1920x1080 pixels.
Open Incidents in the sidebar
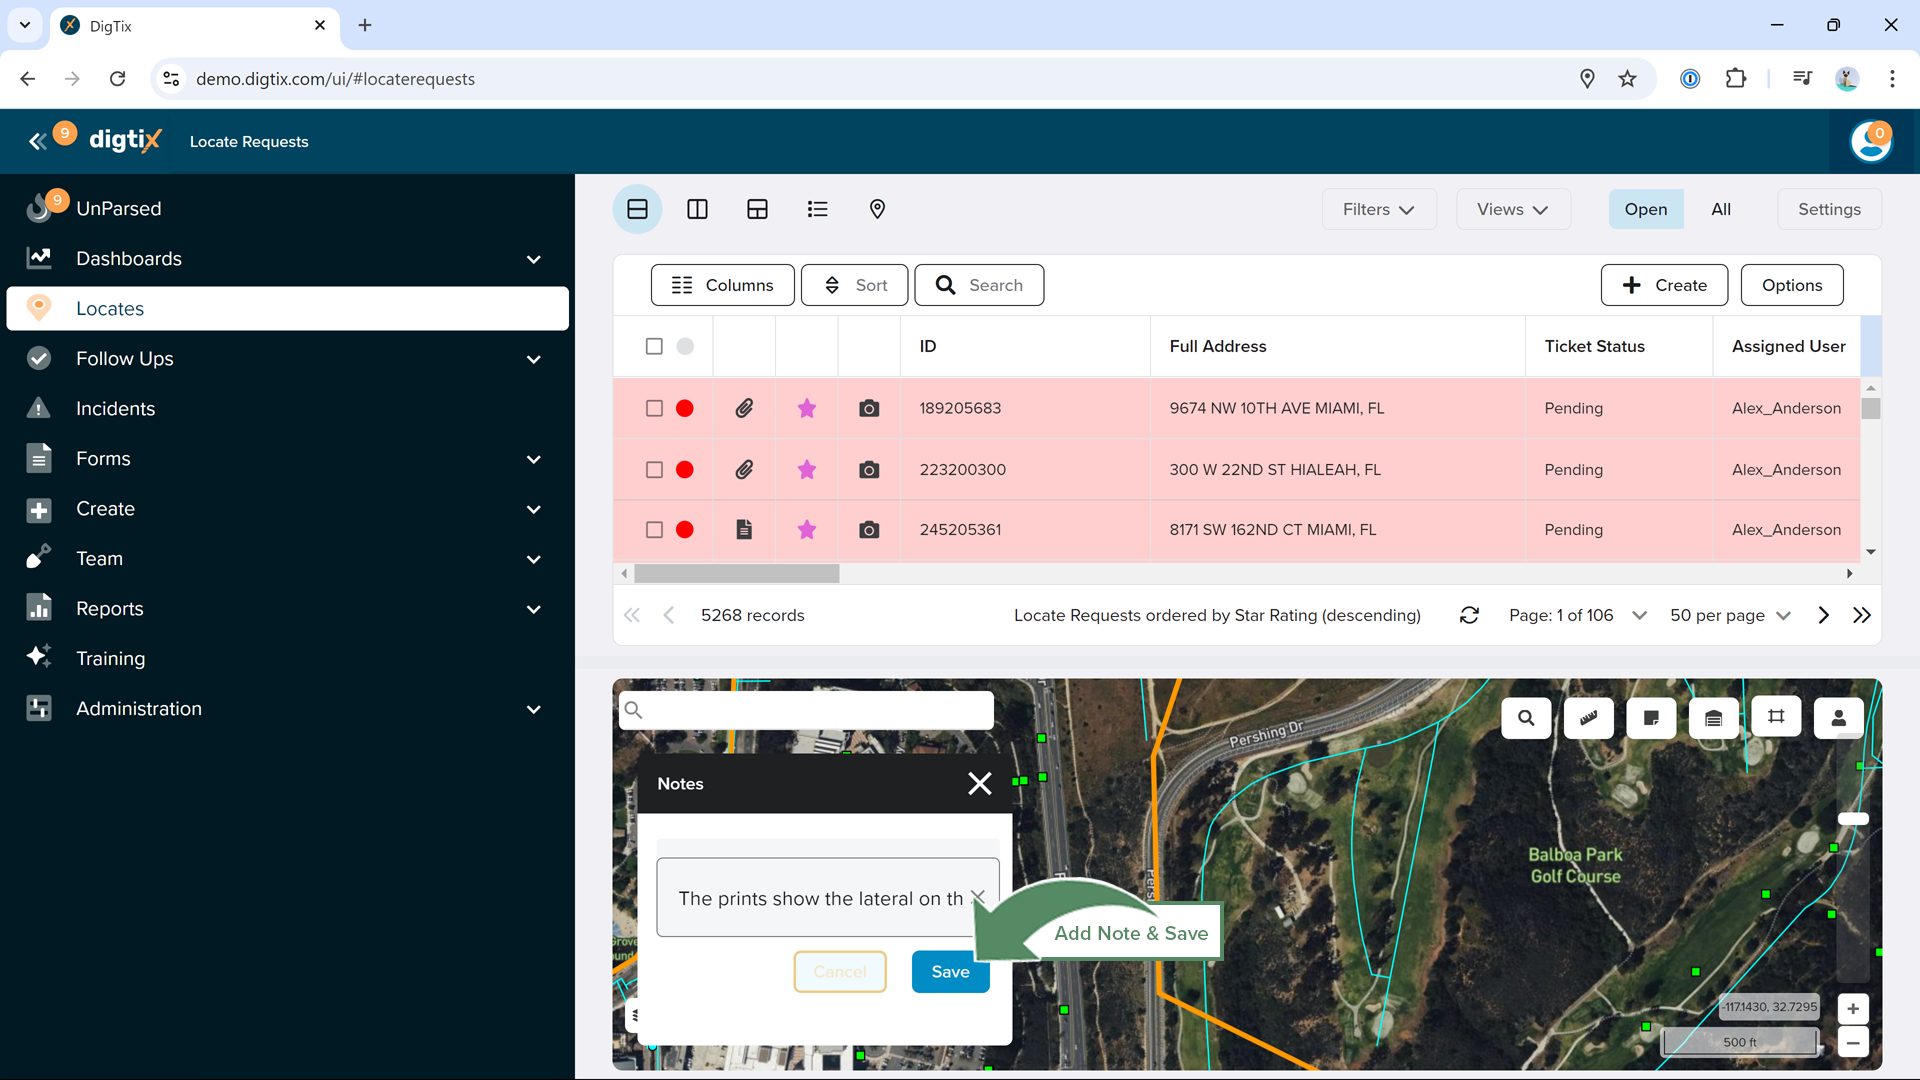(115, 408)
